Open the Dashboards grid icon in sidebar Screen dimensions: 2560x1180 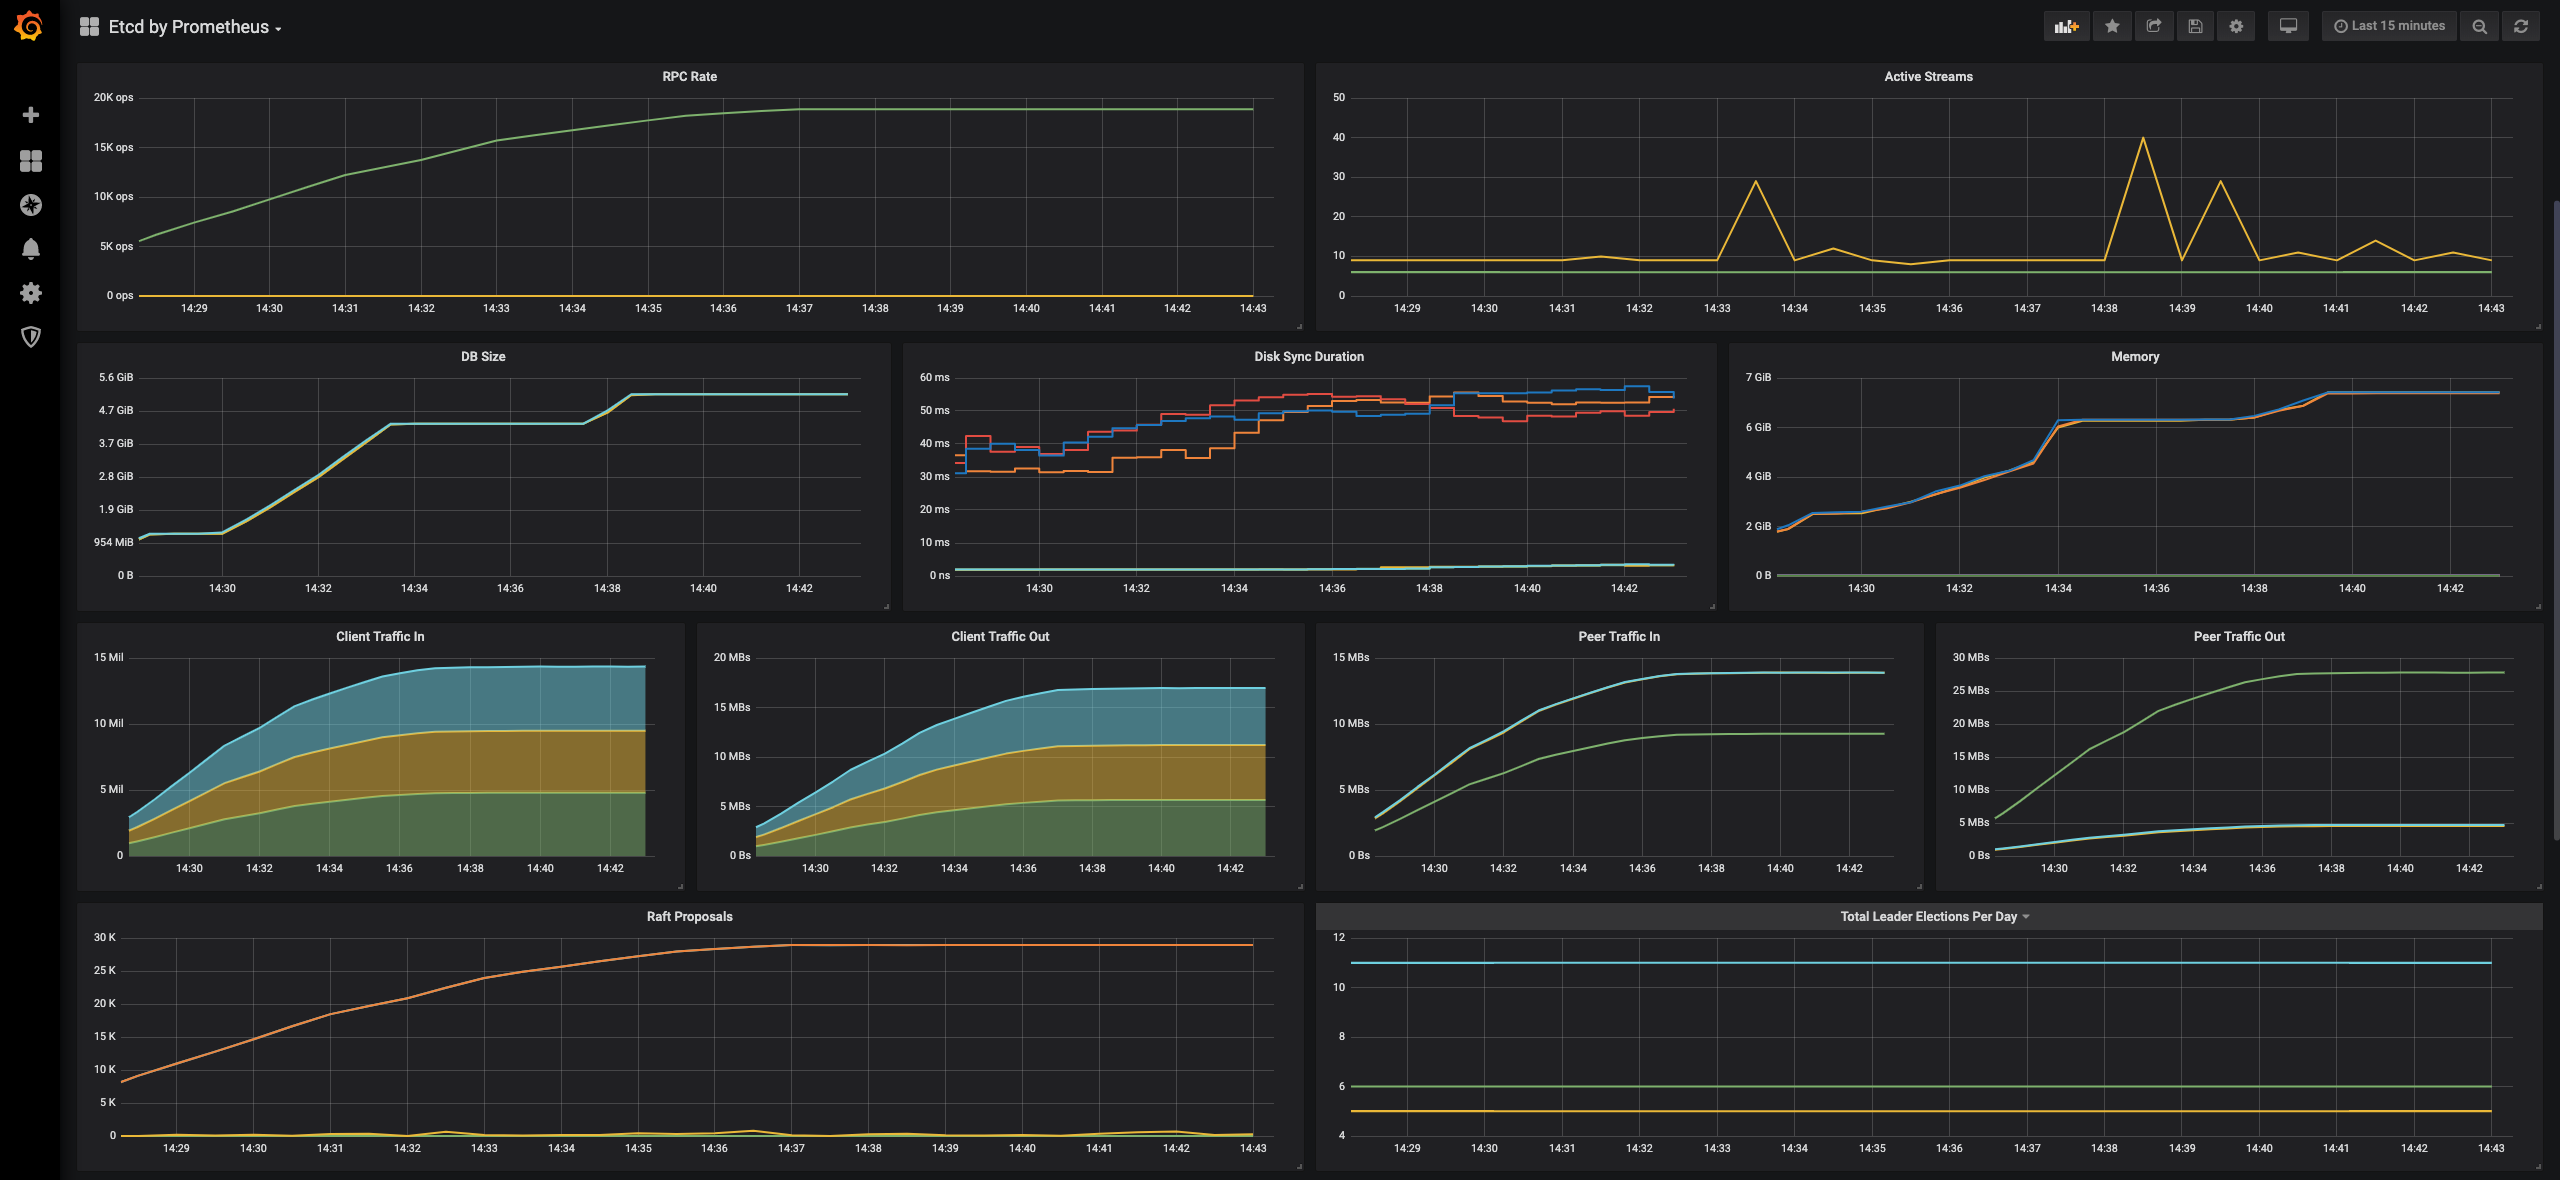31,161
